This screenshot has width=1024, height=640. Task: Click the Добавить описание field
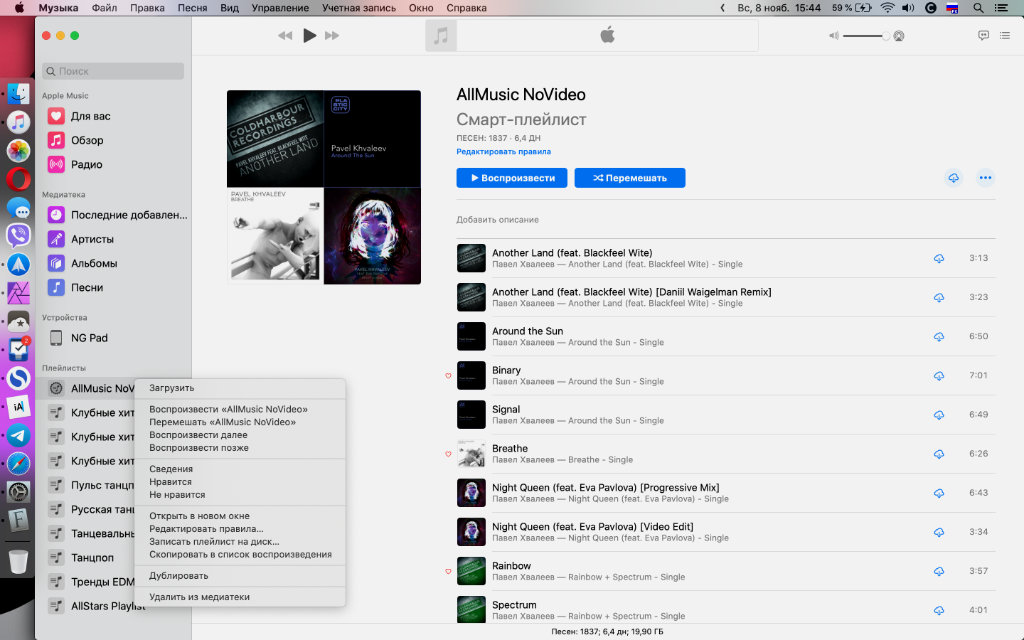498,220
